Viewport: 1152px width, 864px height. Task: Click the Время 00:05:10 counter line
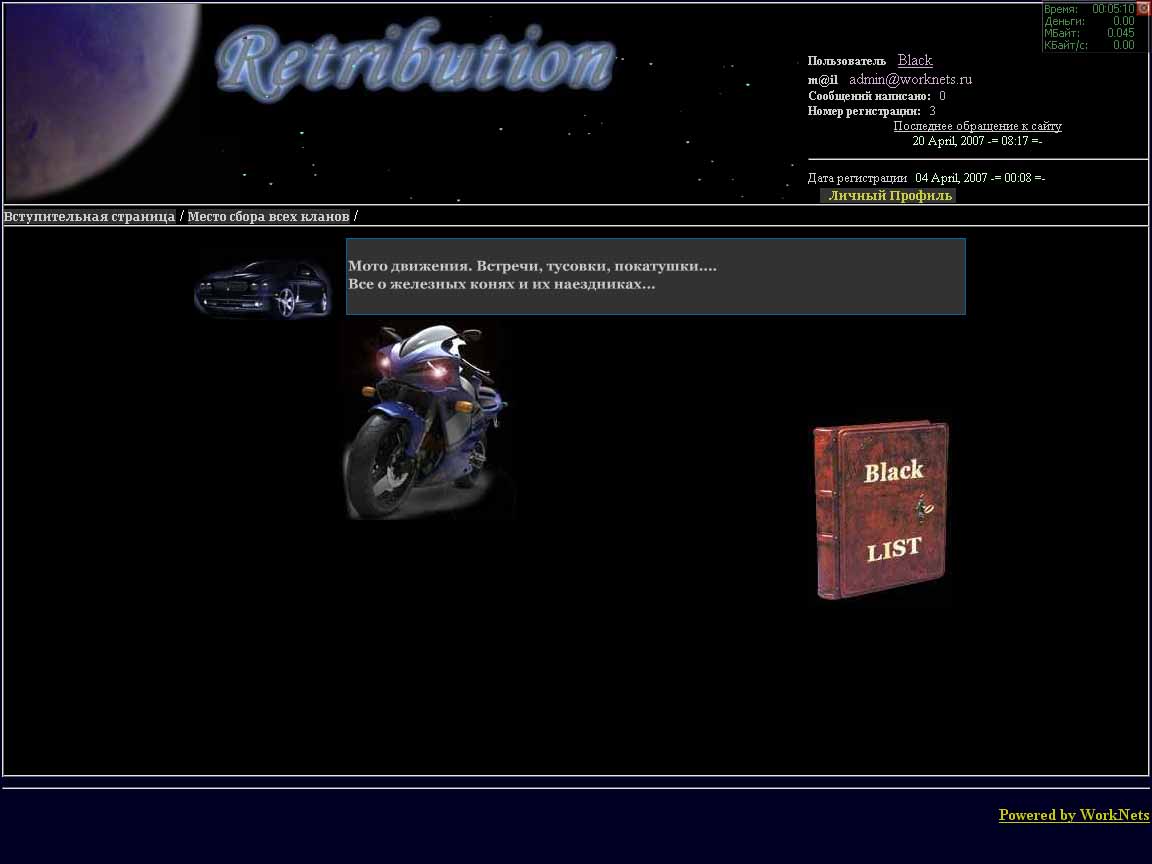click(x=1089, y=9)
